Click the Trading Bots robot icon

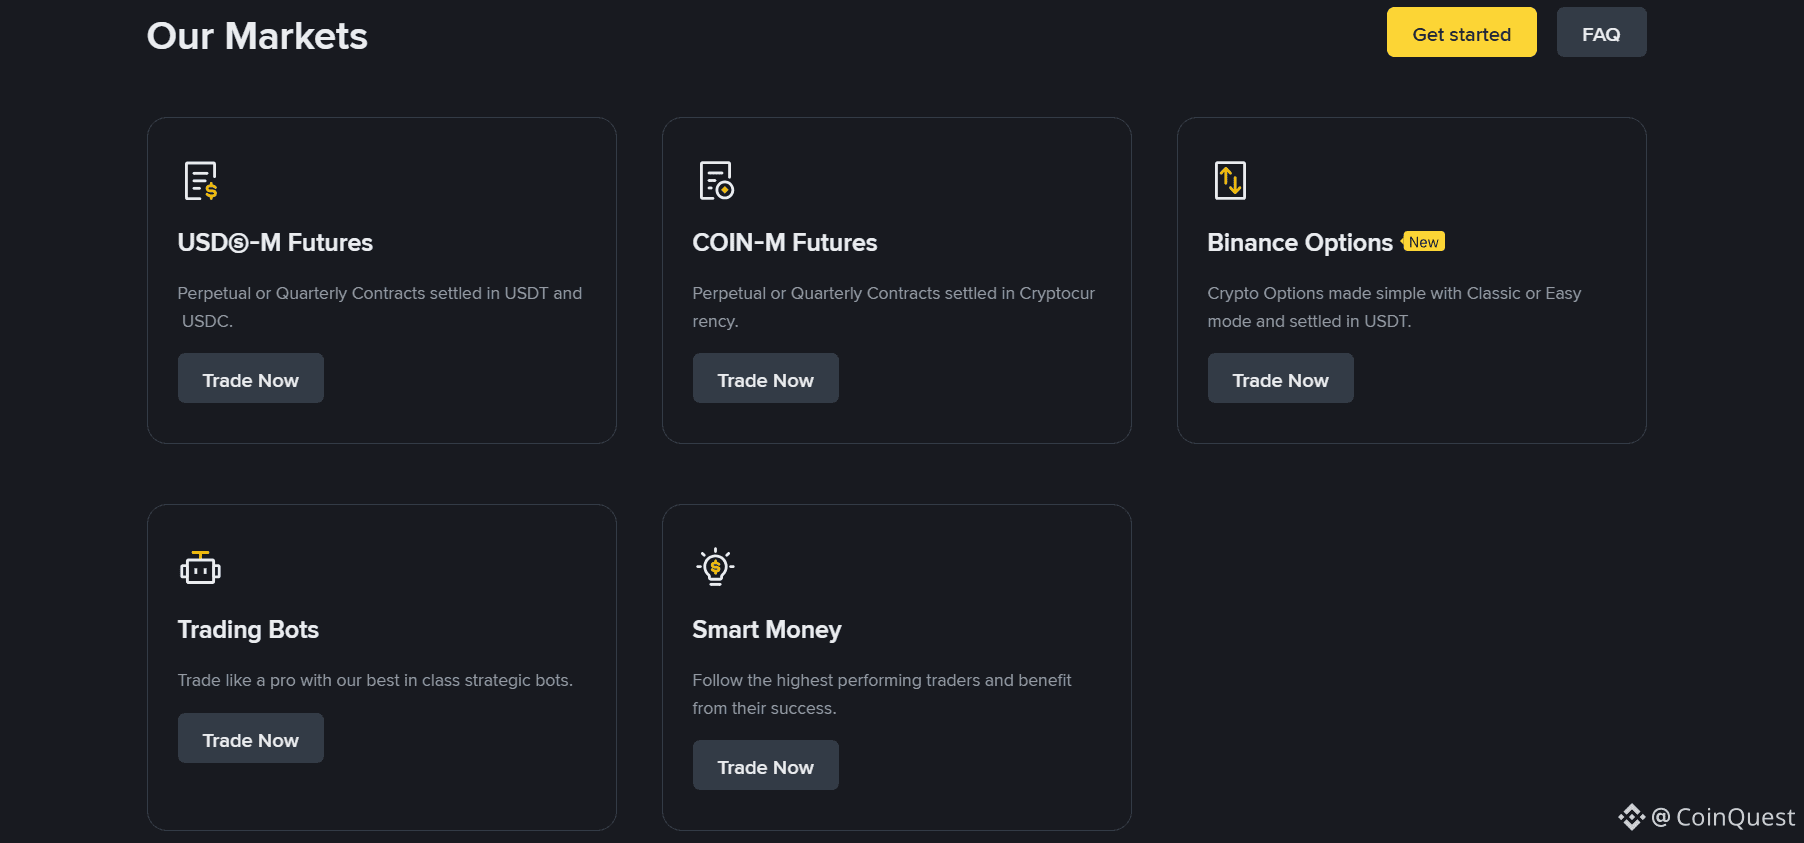pos(200,567)
